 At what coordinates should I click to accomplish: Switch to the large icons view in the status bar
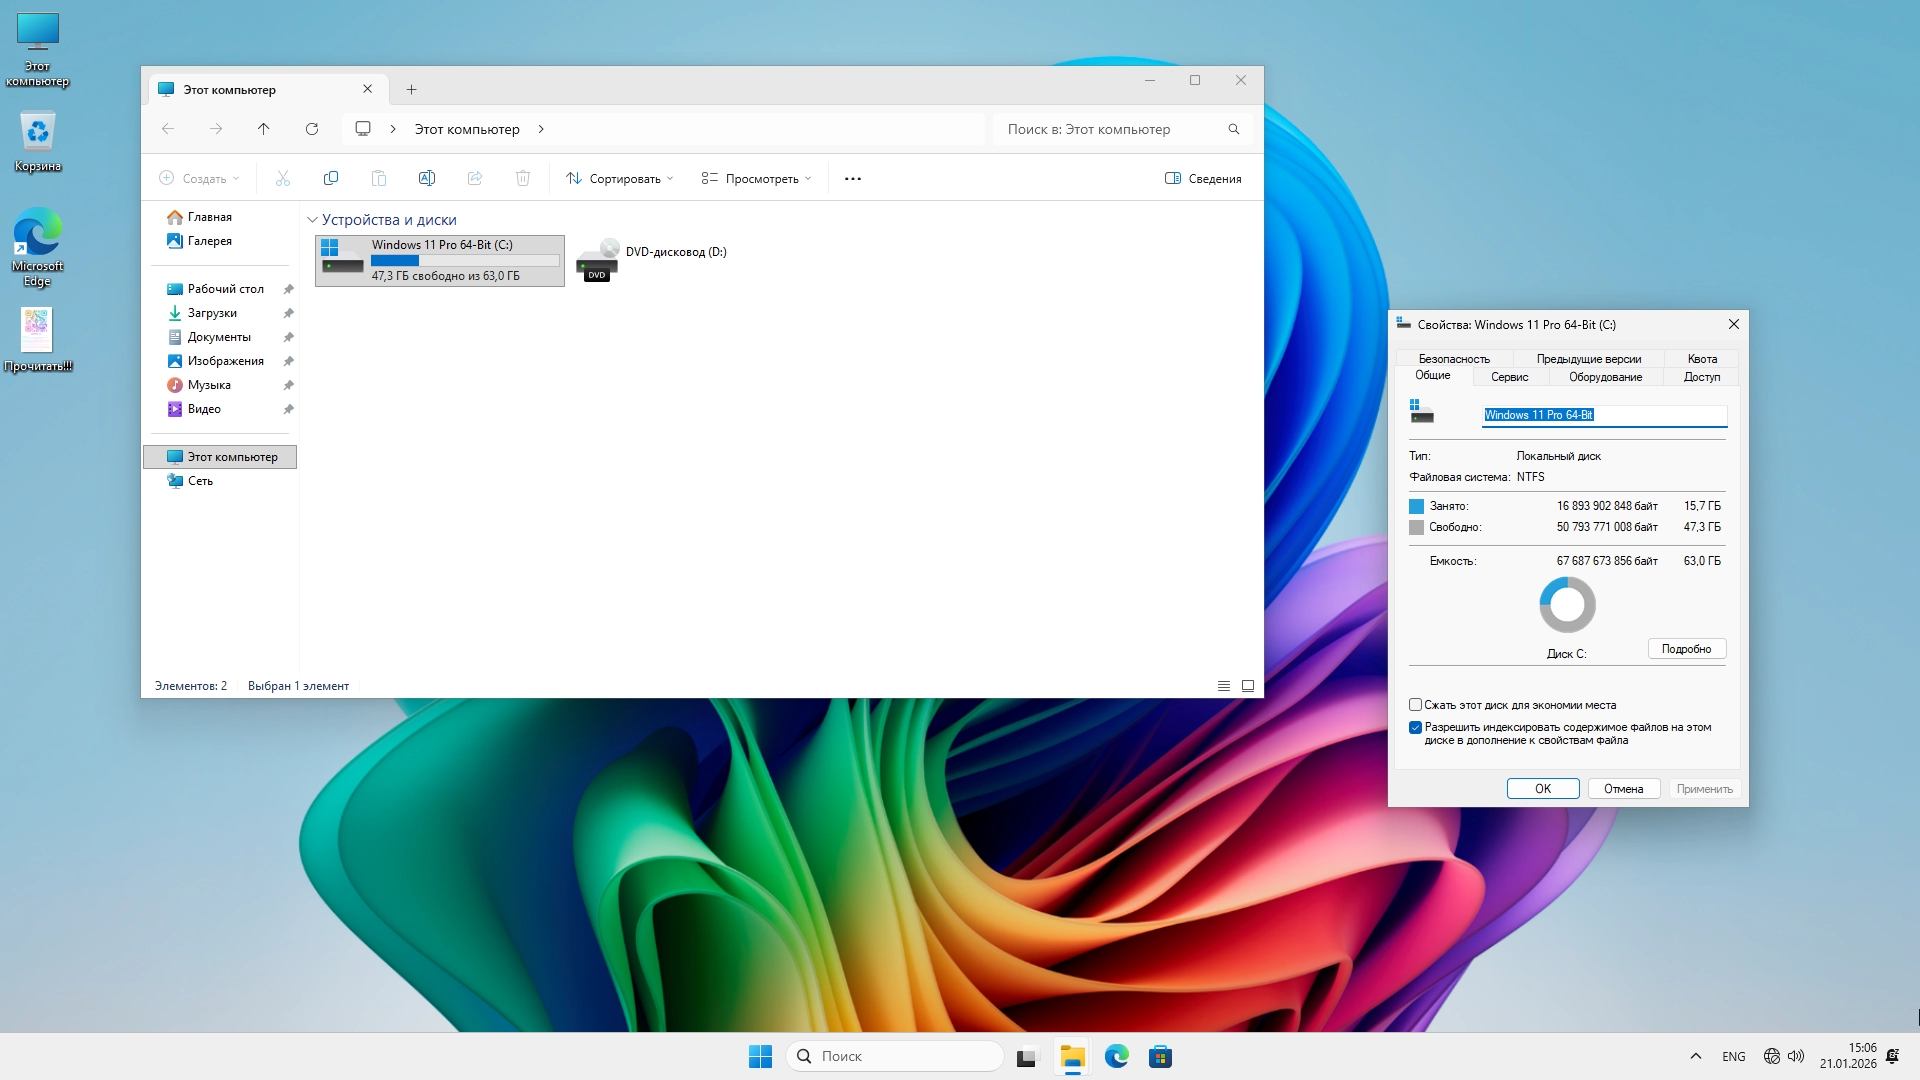pyautogui.click(x=1248, y=686)
